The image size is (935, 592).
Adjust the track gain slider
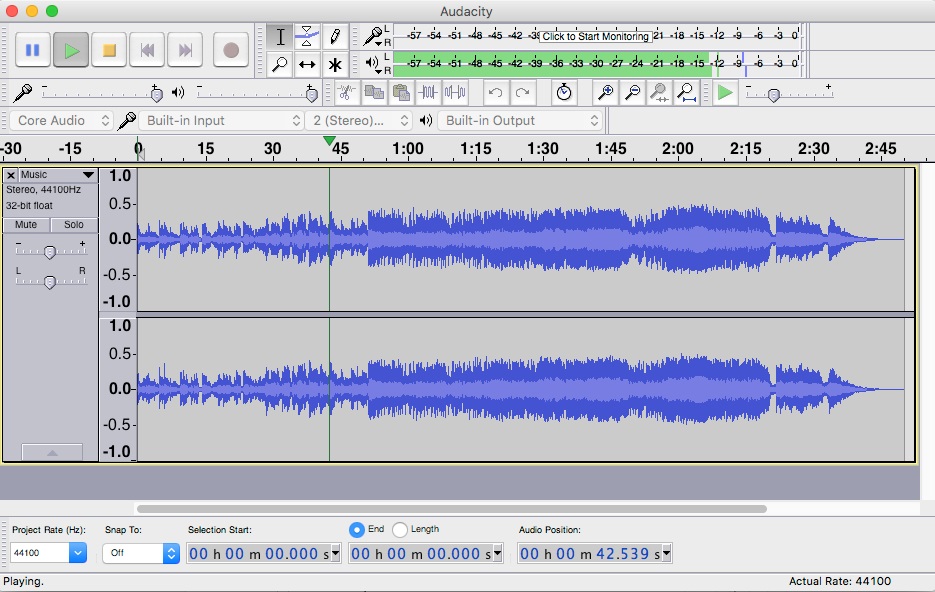coord(49,251)
